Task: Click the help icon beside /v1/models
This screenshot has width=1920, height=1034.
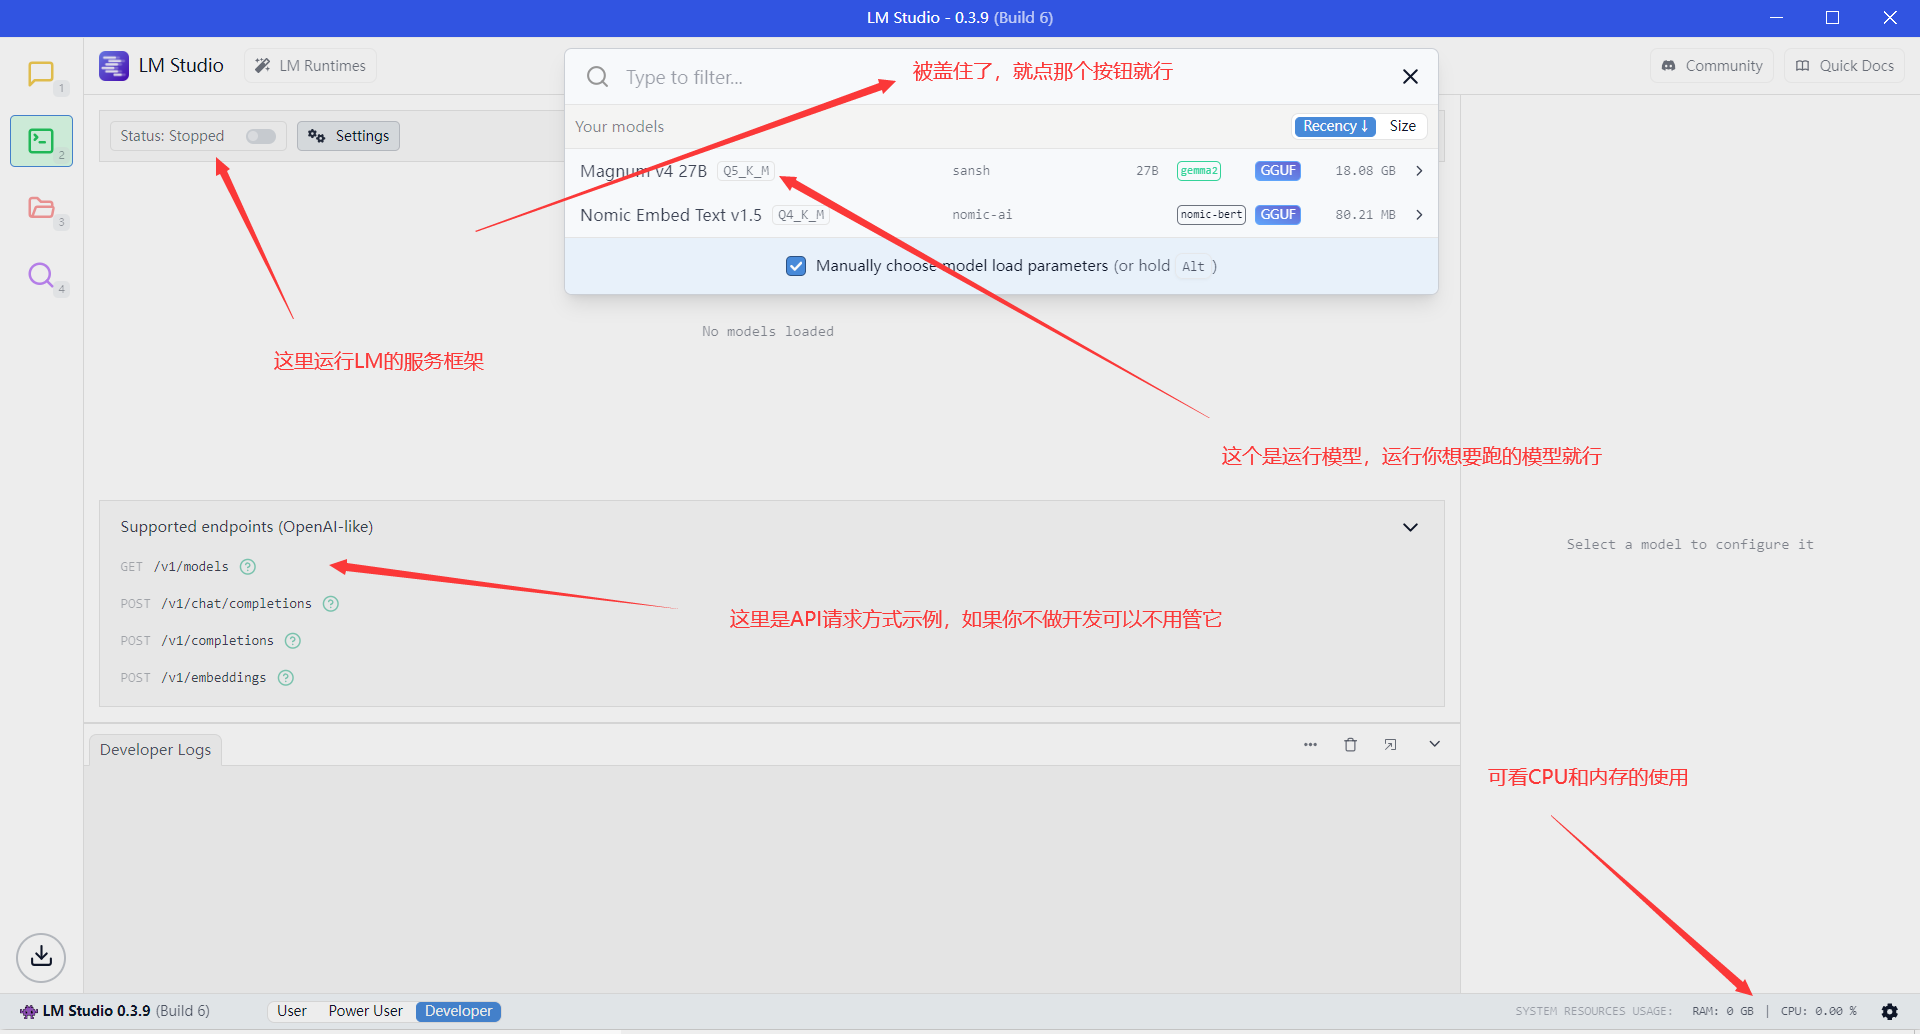Action: click(248, 567)
